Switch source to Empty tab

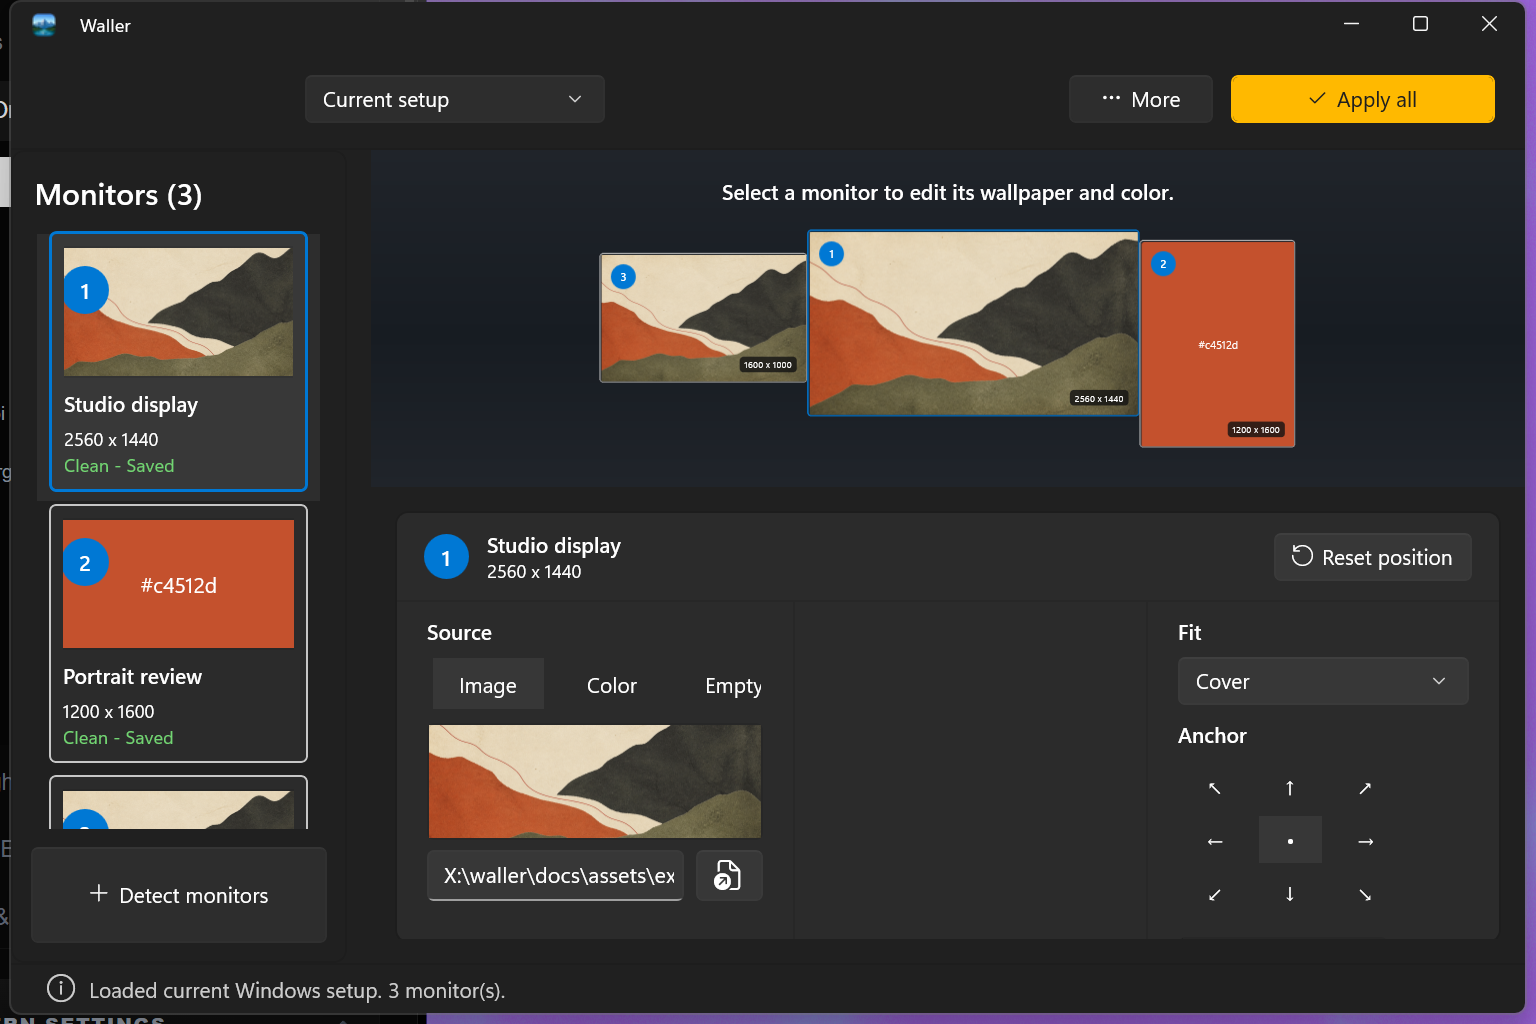[x=733, y=685]
